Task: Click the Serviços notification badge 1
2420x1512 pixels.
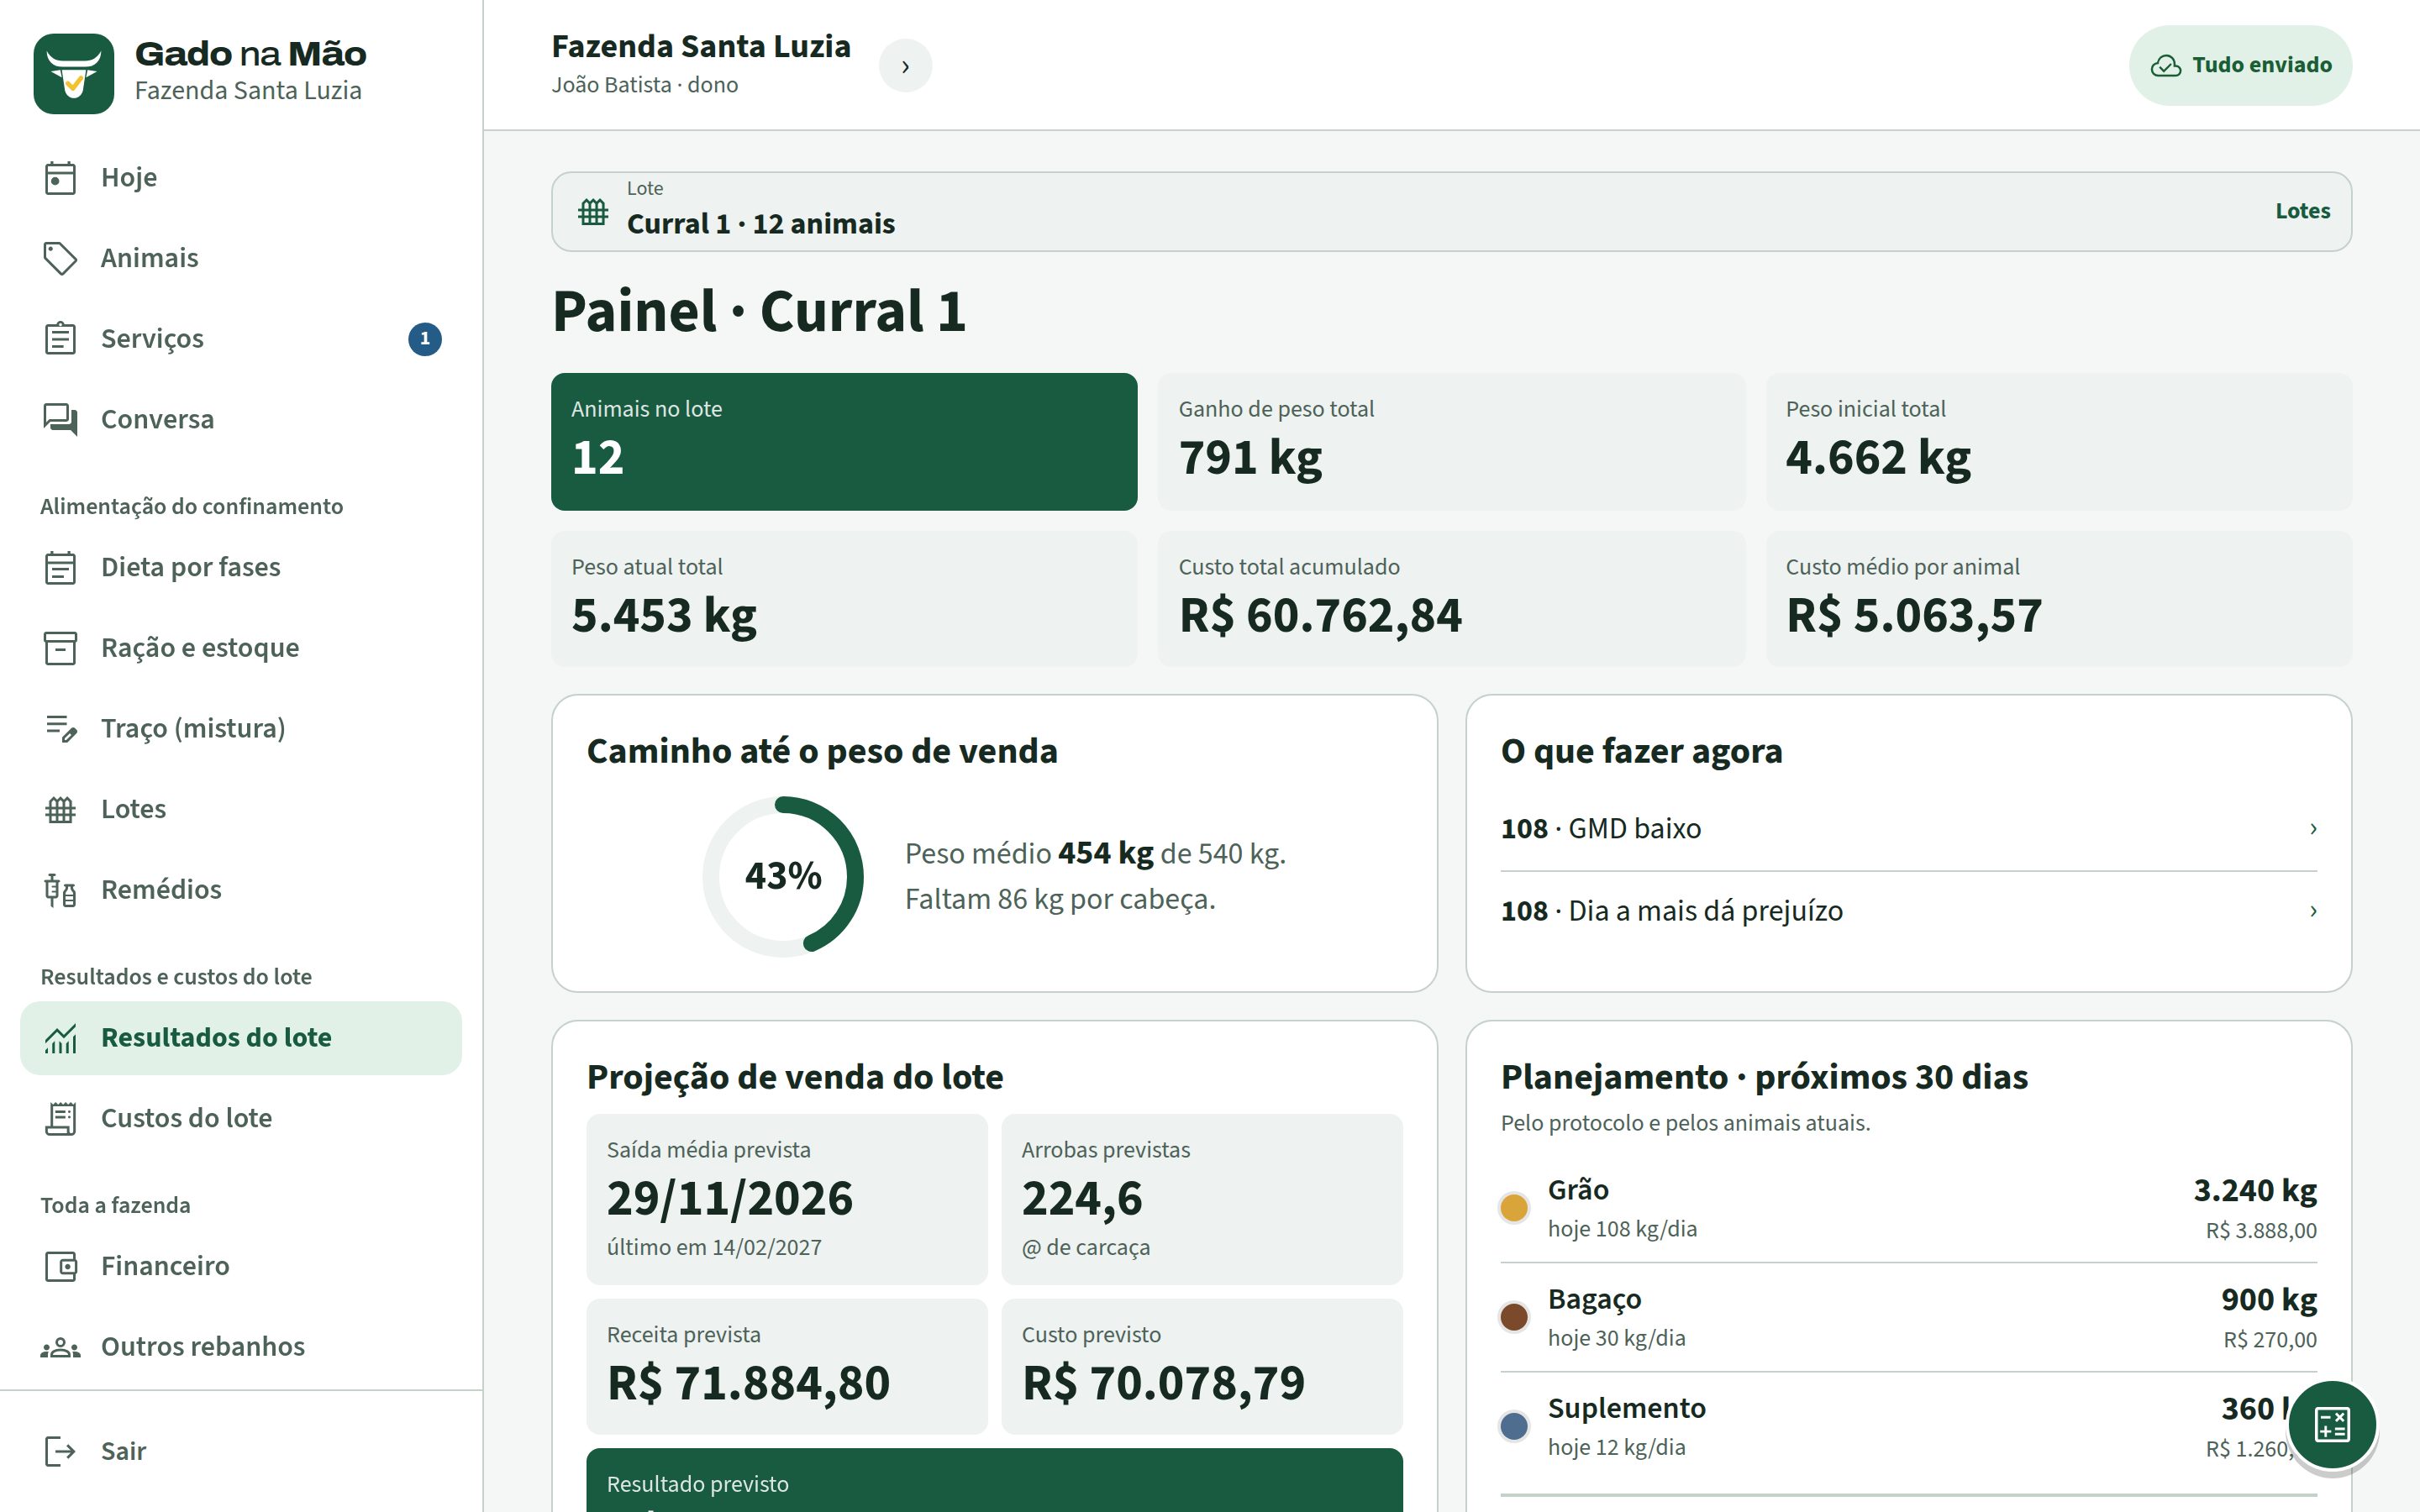Action: pyautogui.click(x=425, y=339)
